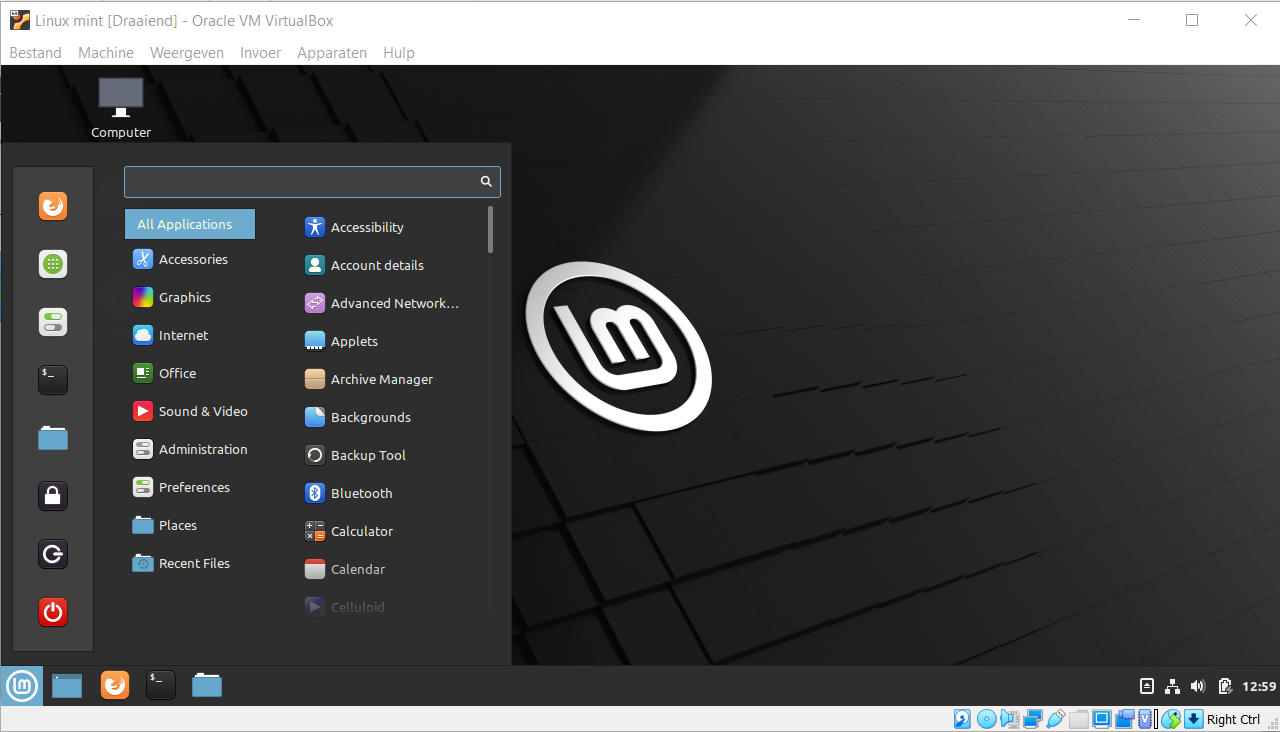This screenshot has width=1280, height=732.
Task: Start the Celluloid media player
Action: [356, 607]
